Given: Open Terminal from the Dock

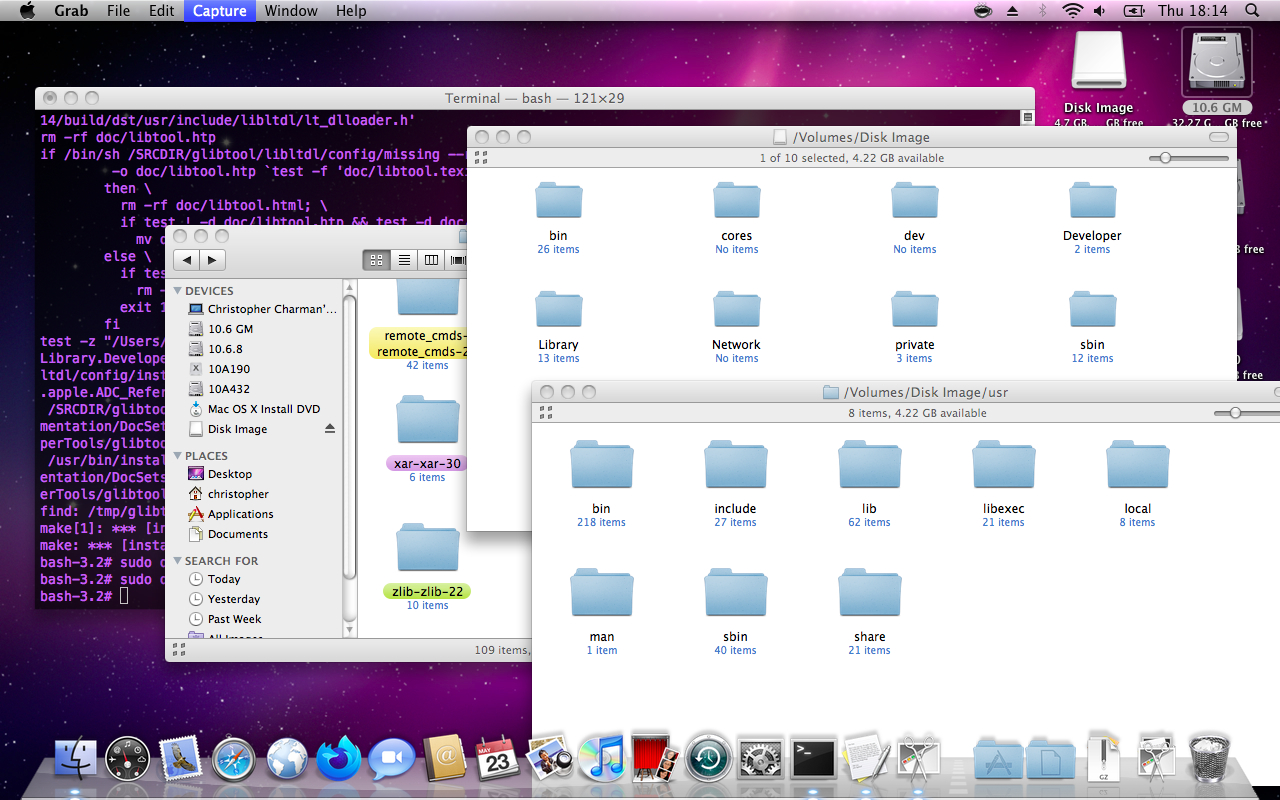Looking at the screenshot, I should pyautogui.click(x=813, y=759).
